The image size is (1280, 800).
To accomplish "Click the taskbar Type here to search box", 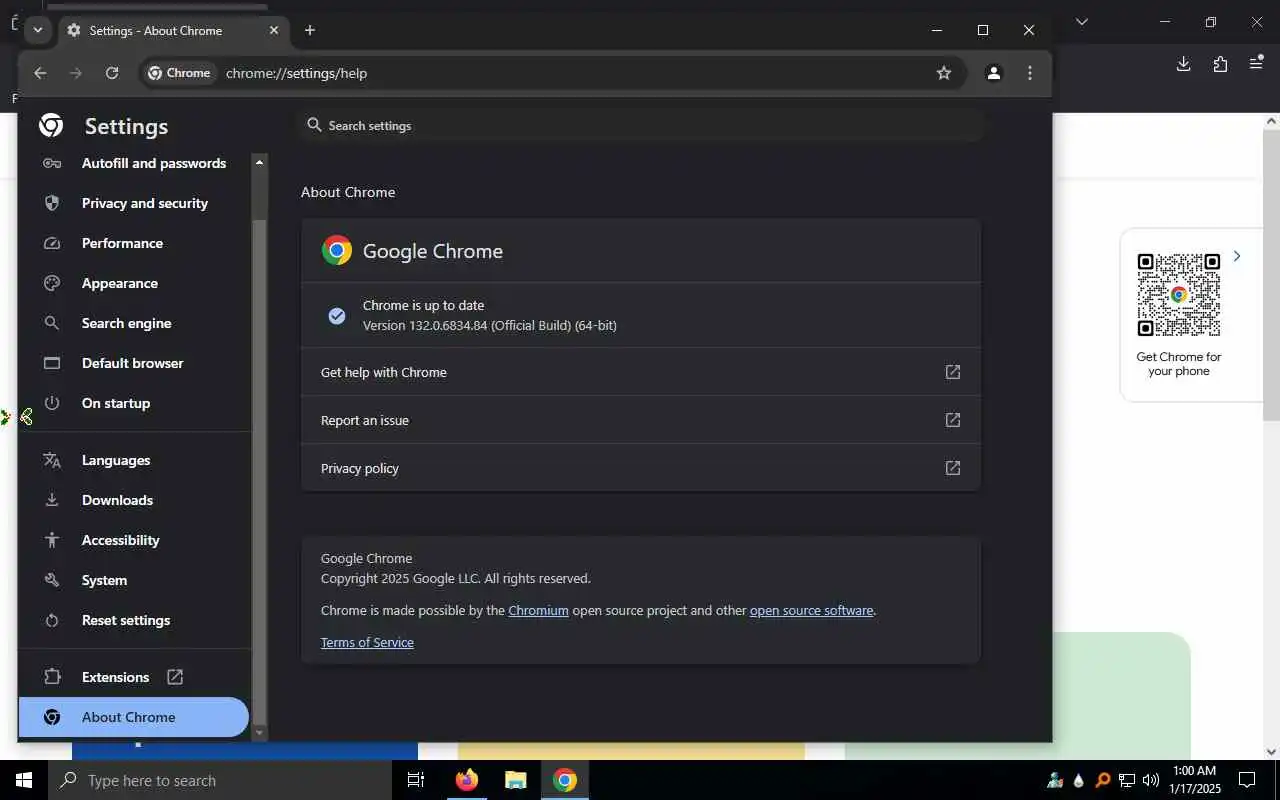I will [x=220, y=780].
